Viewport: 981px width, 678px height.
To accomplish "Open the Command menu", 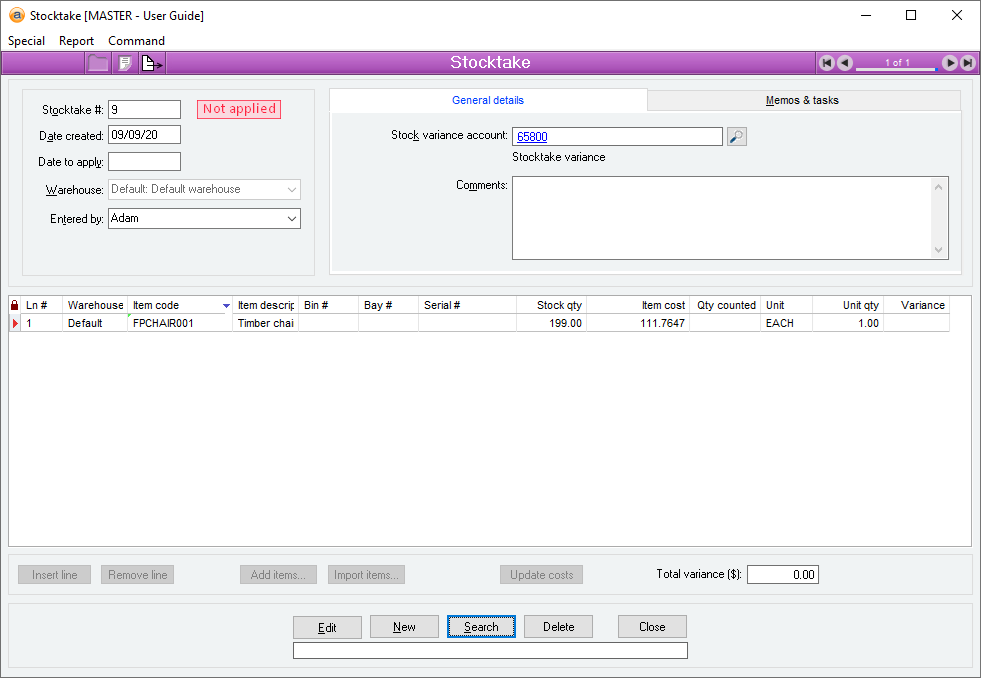I will coord(136,41).
